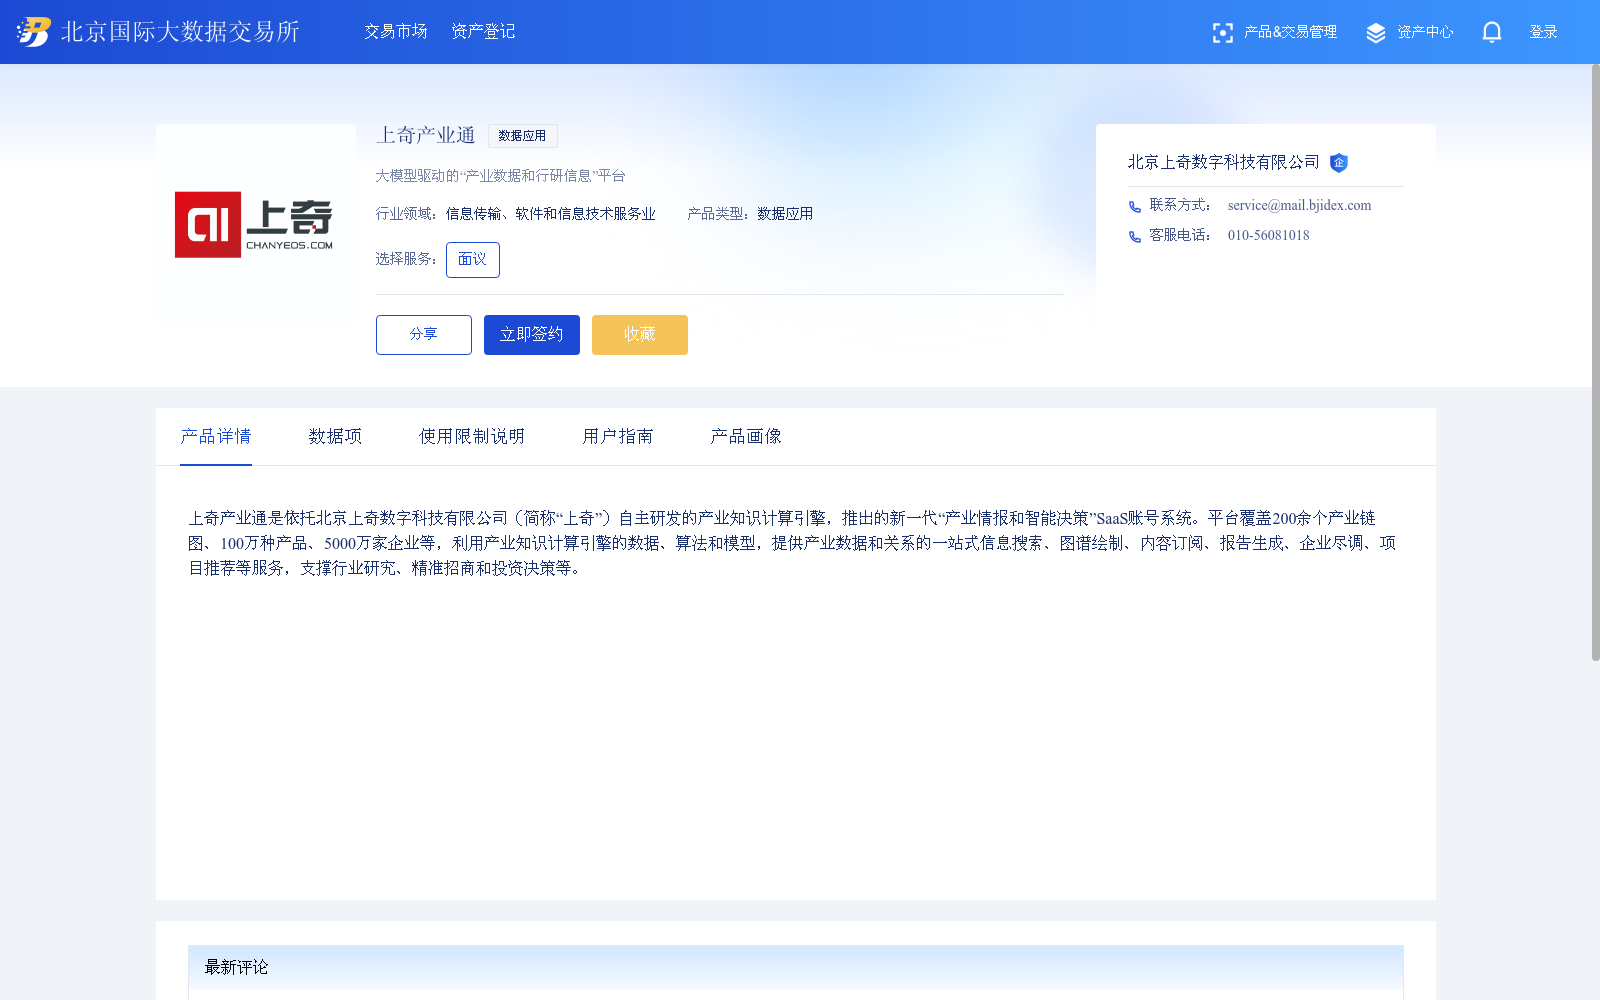The height and width of the screenshot is (1000, 1600).
Task: Click the 产品类型 value 数据应用
Action: [785, 214]
